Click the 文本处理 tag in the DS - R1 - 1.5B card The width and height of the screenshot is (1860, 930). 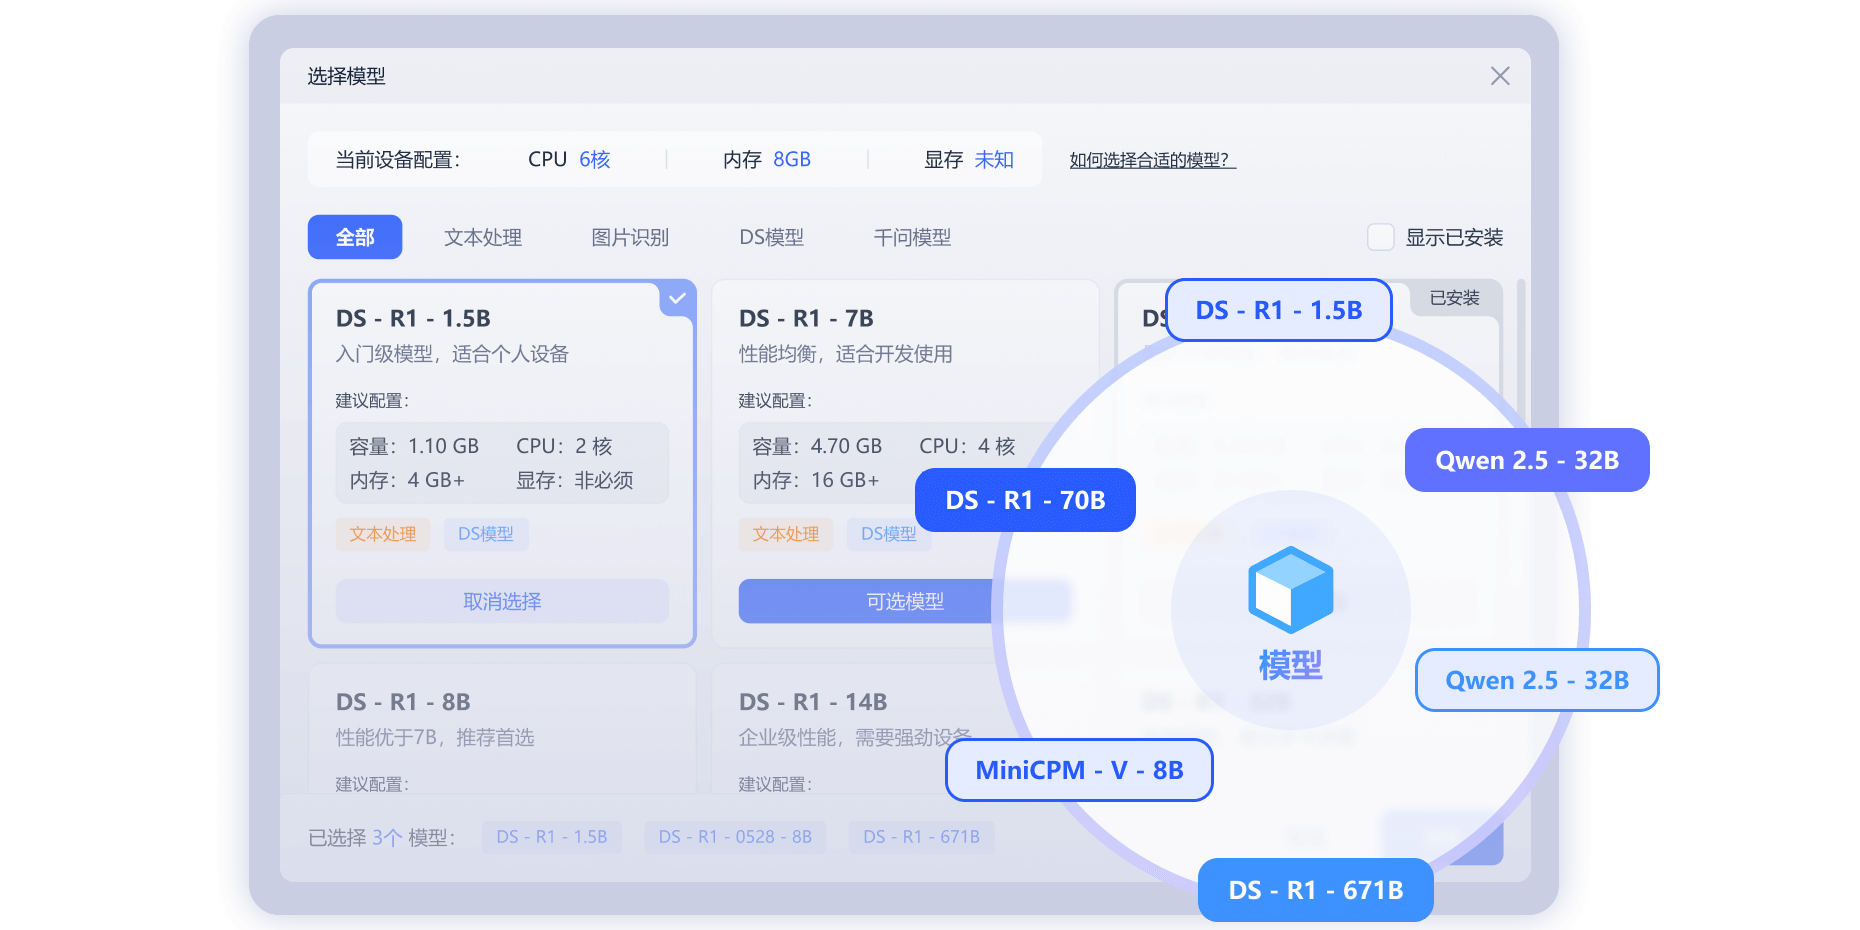pyautogui.click(x=383, y=534)
